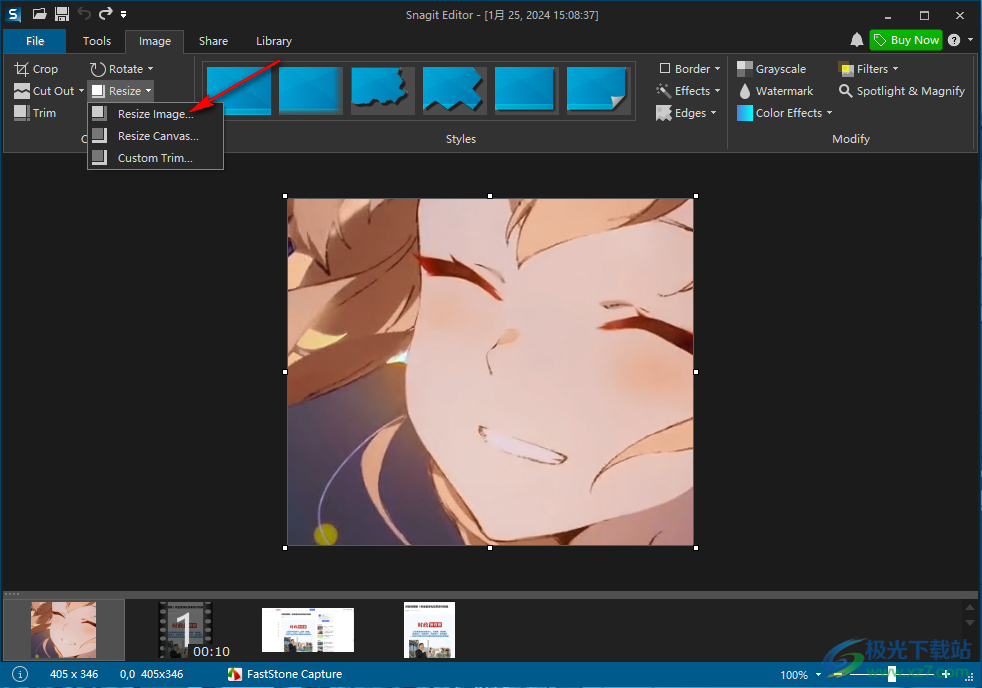Open the Color Effects dropdown

tap(785, 113)
